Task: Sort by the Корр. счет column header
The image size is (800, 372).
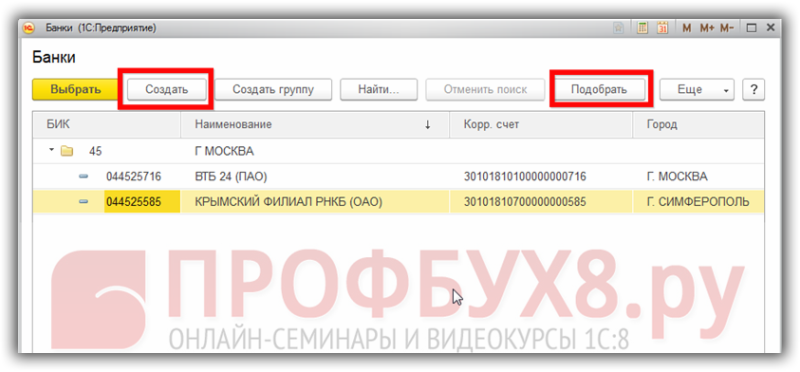Action: pyautogui.click(x=541, y=125)
